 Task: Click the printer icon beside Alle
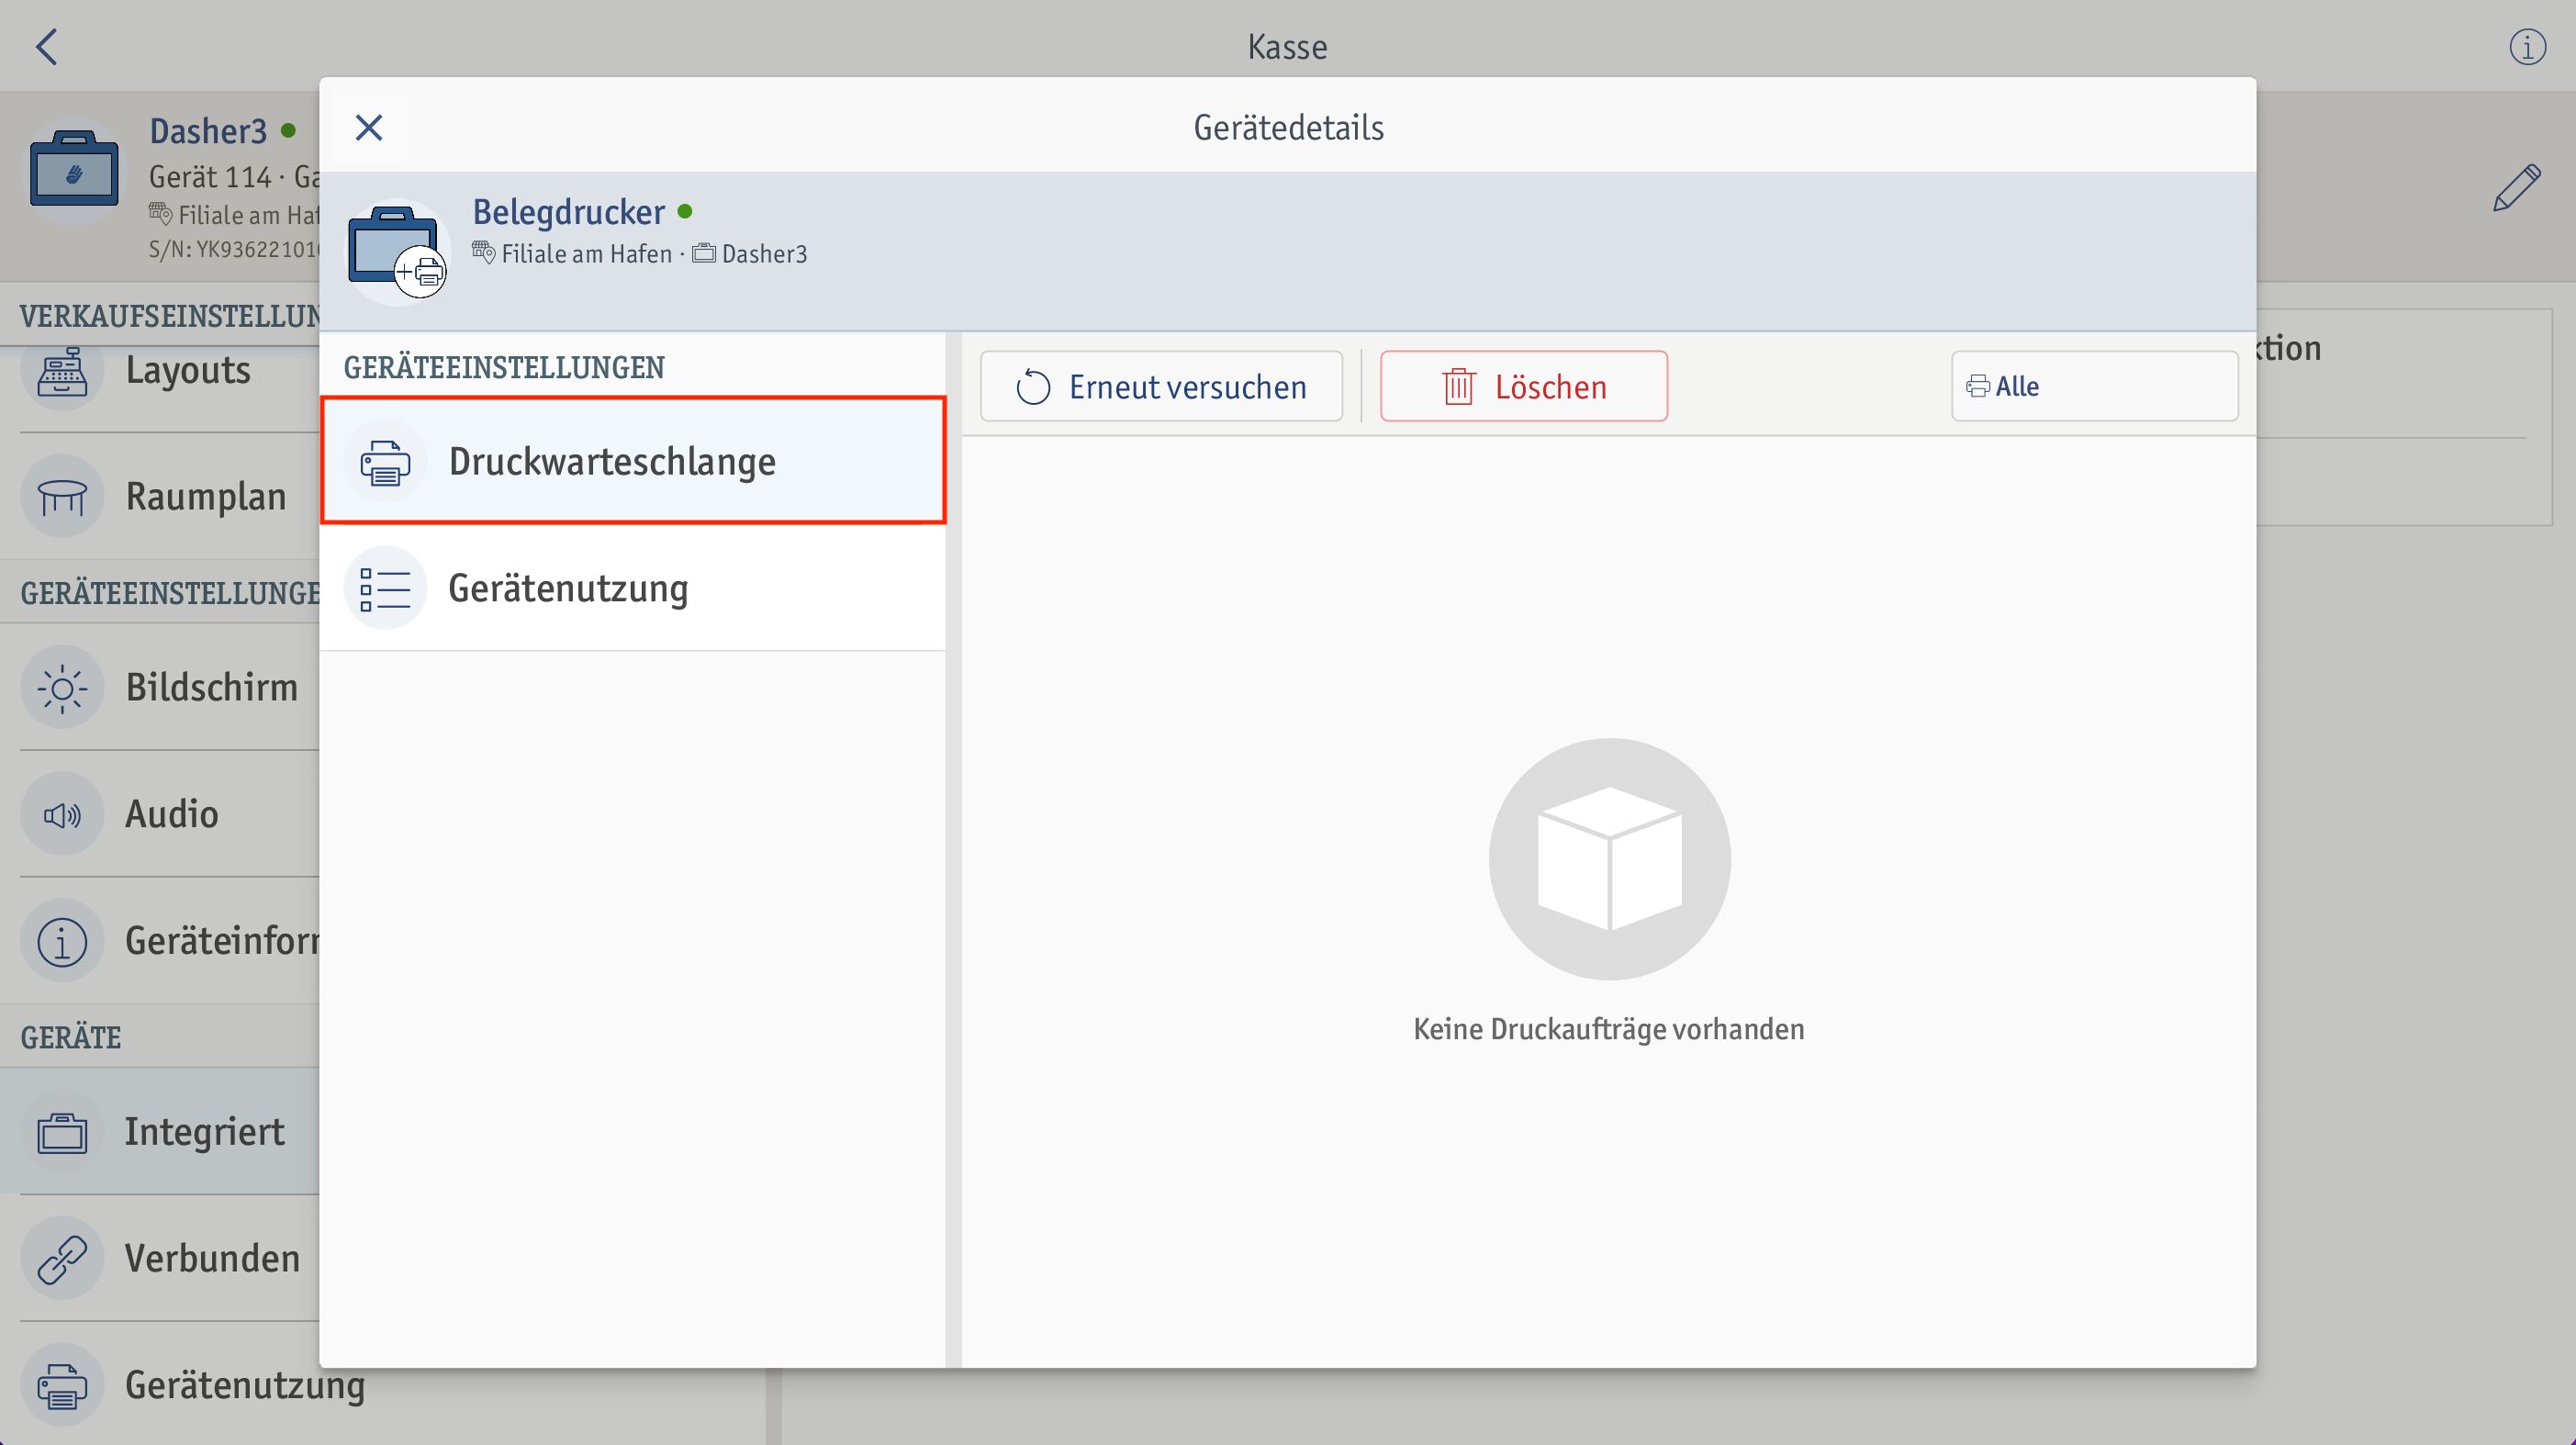point(1977,386)
